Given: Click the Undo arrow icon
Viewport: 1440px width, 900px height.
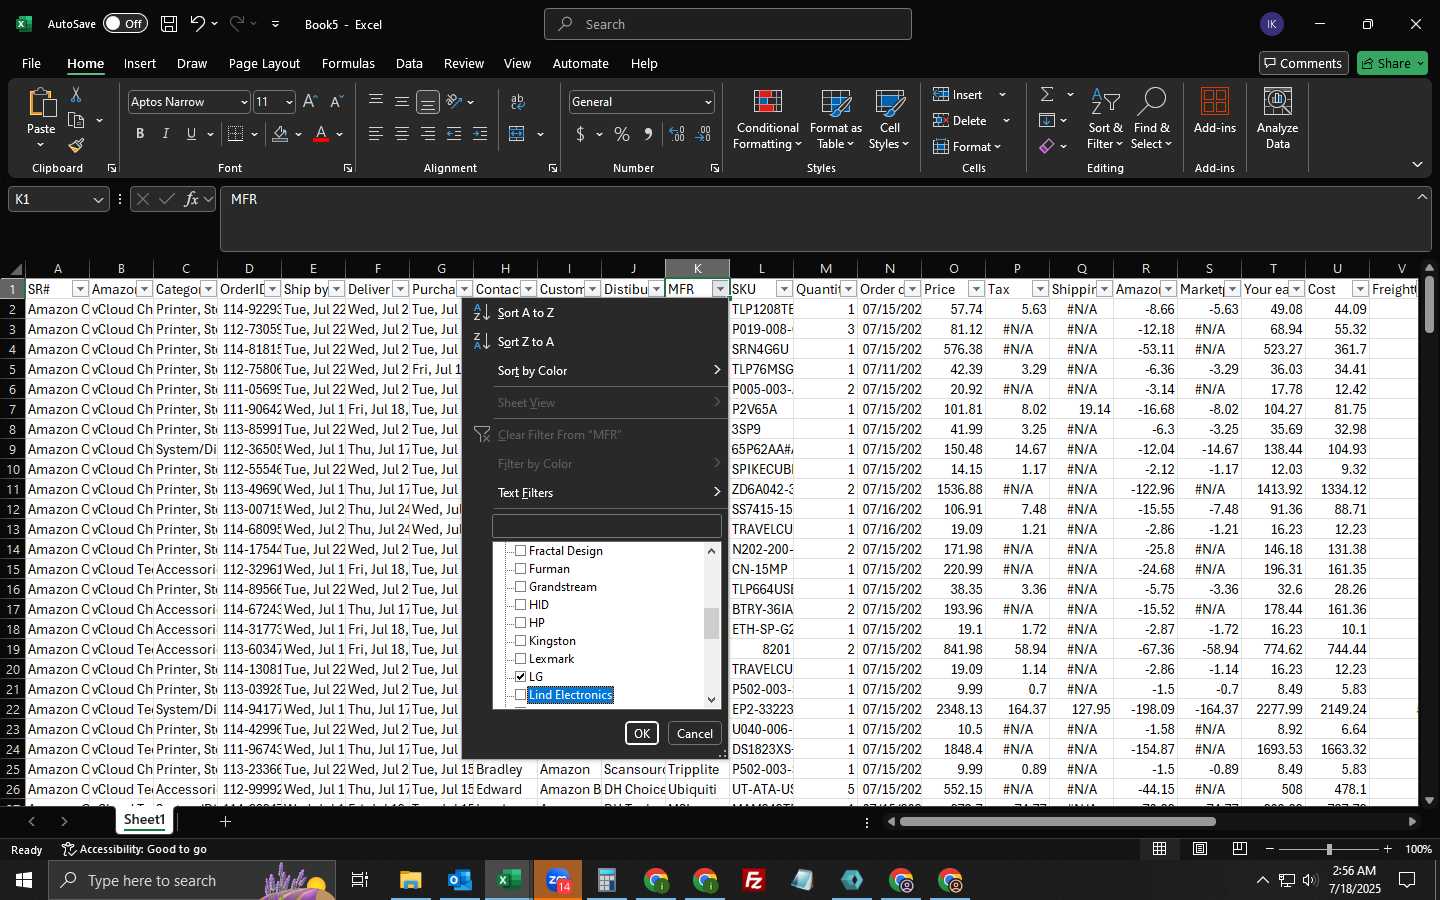Looking at the screenshot, I should pyautogui.click(x=198, y=24).
